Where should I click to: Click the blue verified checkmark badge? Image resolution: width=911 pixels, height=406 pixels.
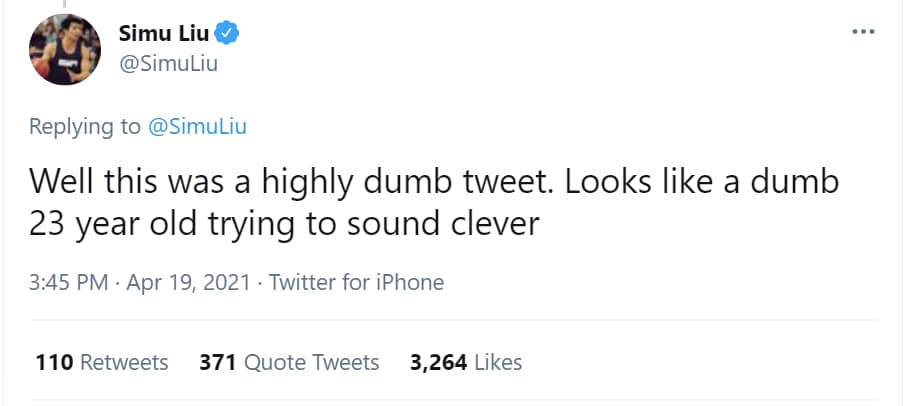[x=227, y=34]
